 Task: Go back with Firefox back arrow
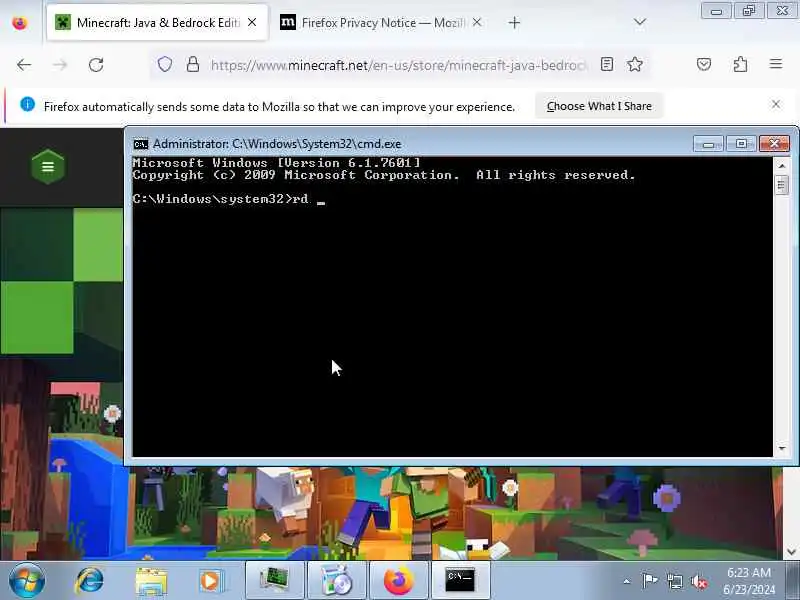pyautogui.click(x=24, y=65)
